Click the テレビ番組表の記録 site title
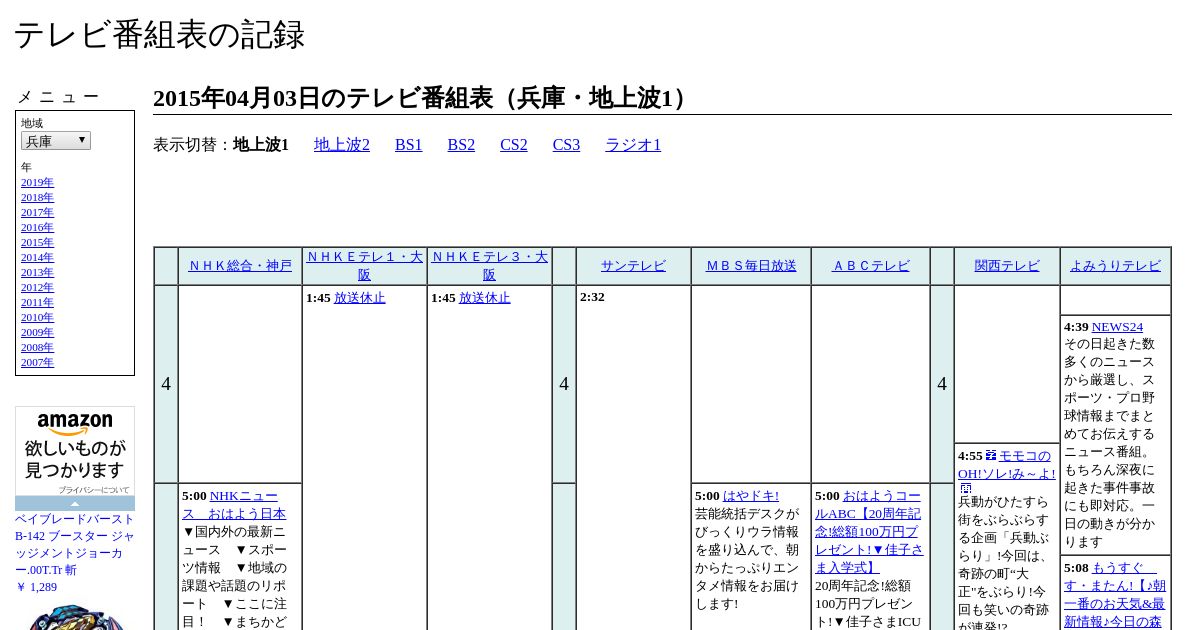 159,35
